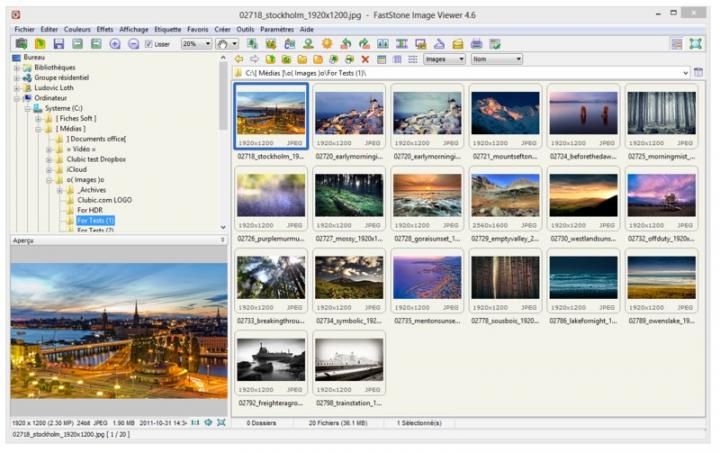This screenshot has width=720, height=453.
Task: Click the red X delete icon
Action: [x=365, y=59]
